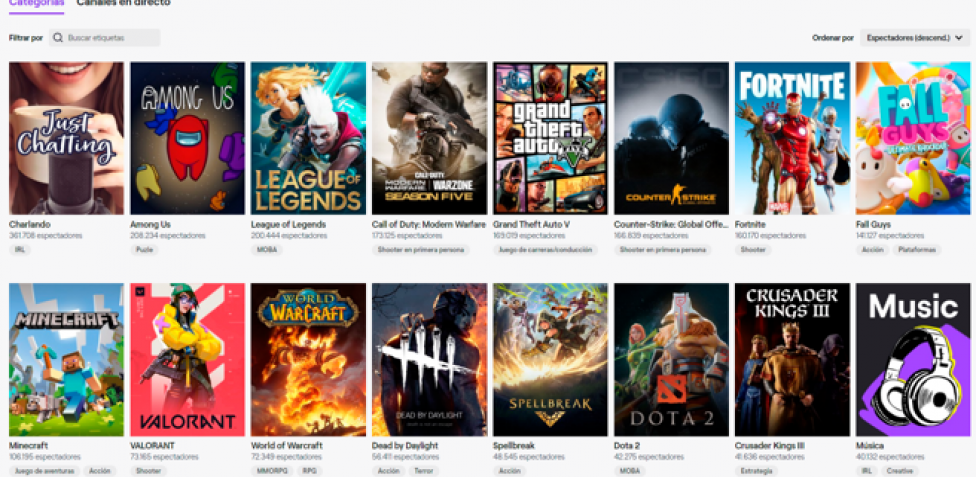Switch to the Categorías tab
This screenshot has width=976, height=477.
click(36, 3)
